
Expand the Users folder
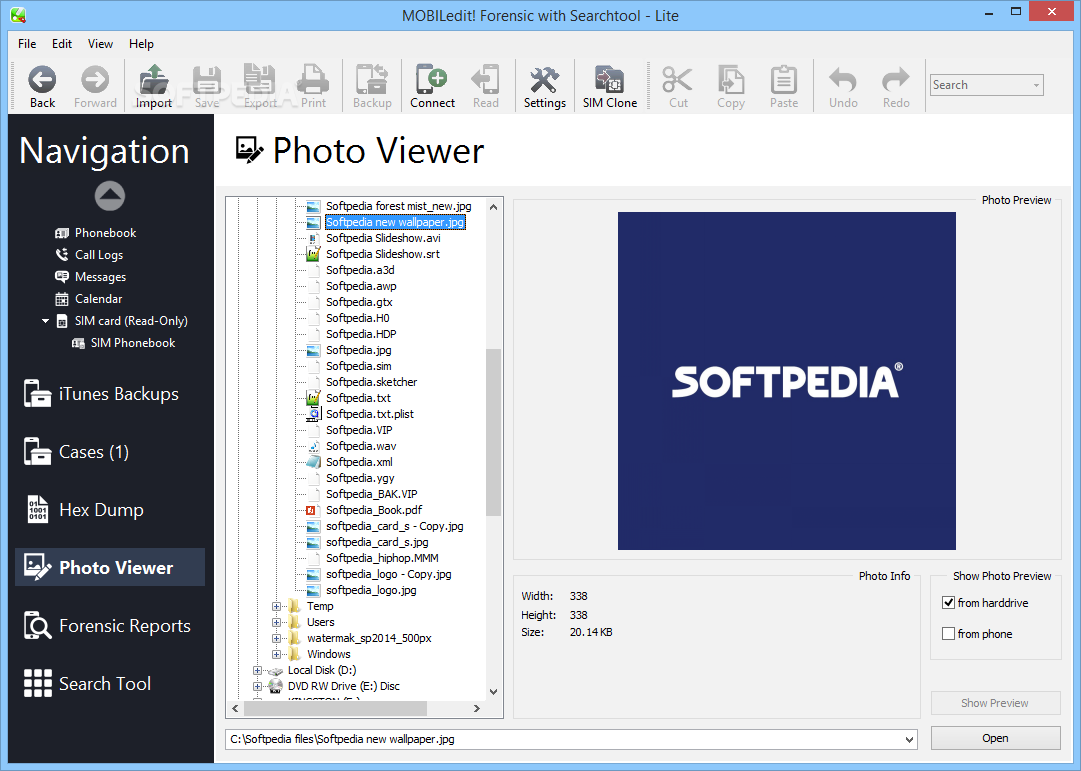coord(276,623)
